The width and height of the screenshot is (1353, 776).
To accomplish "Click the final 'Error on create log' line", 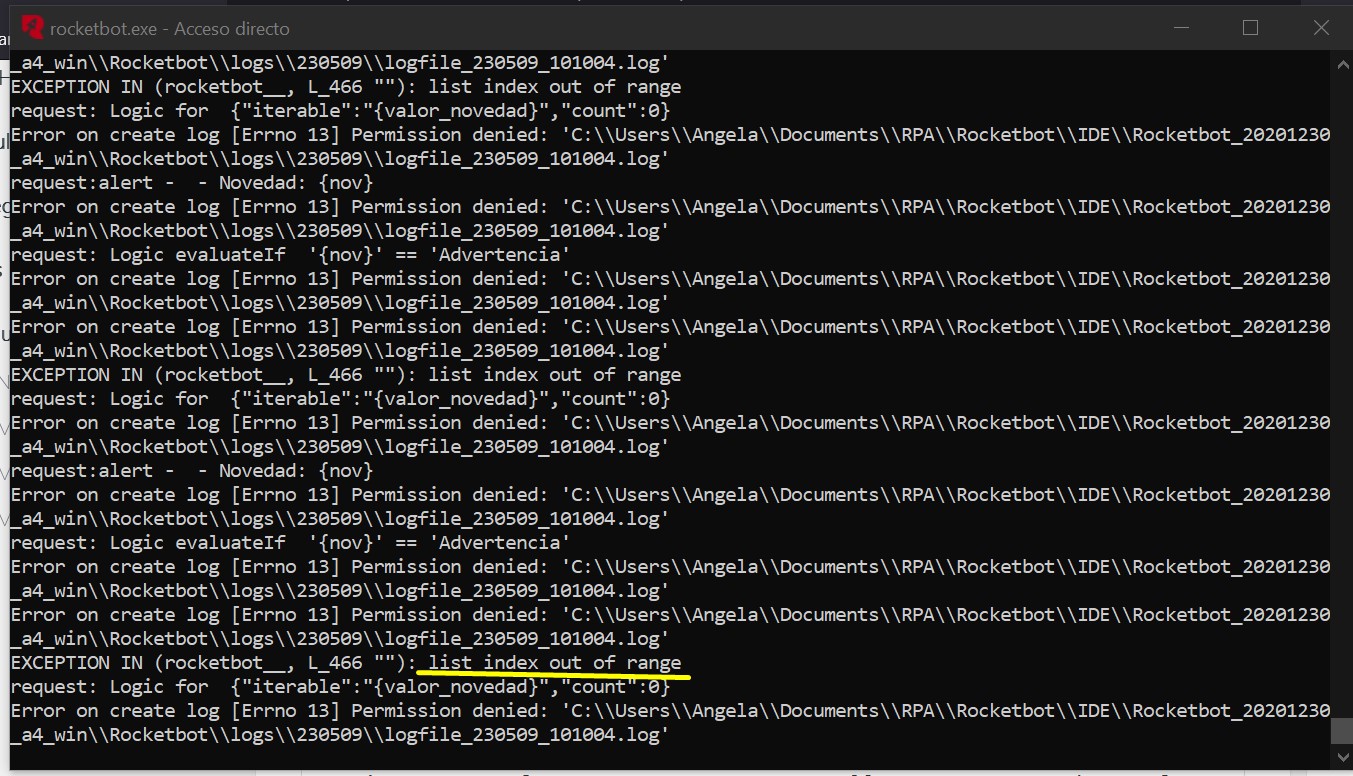I will [x=670, y=711].
